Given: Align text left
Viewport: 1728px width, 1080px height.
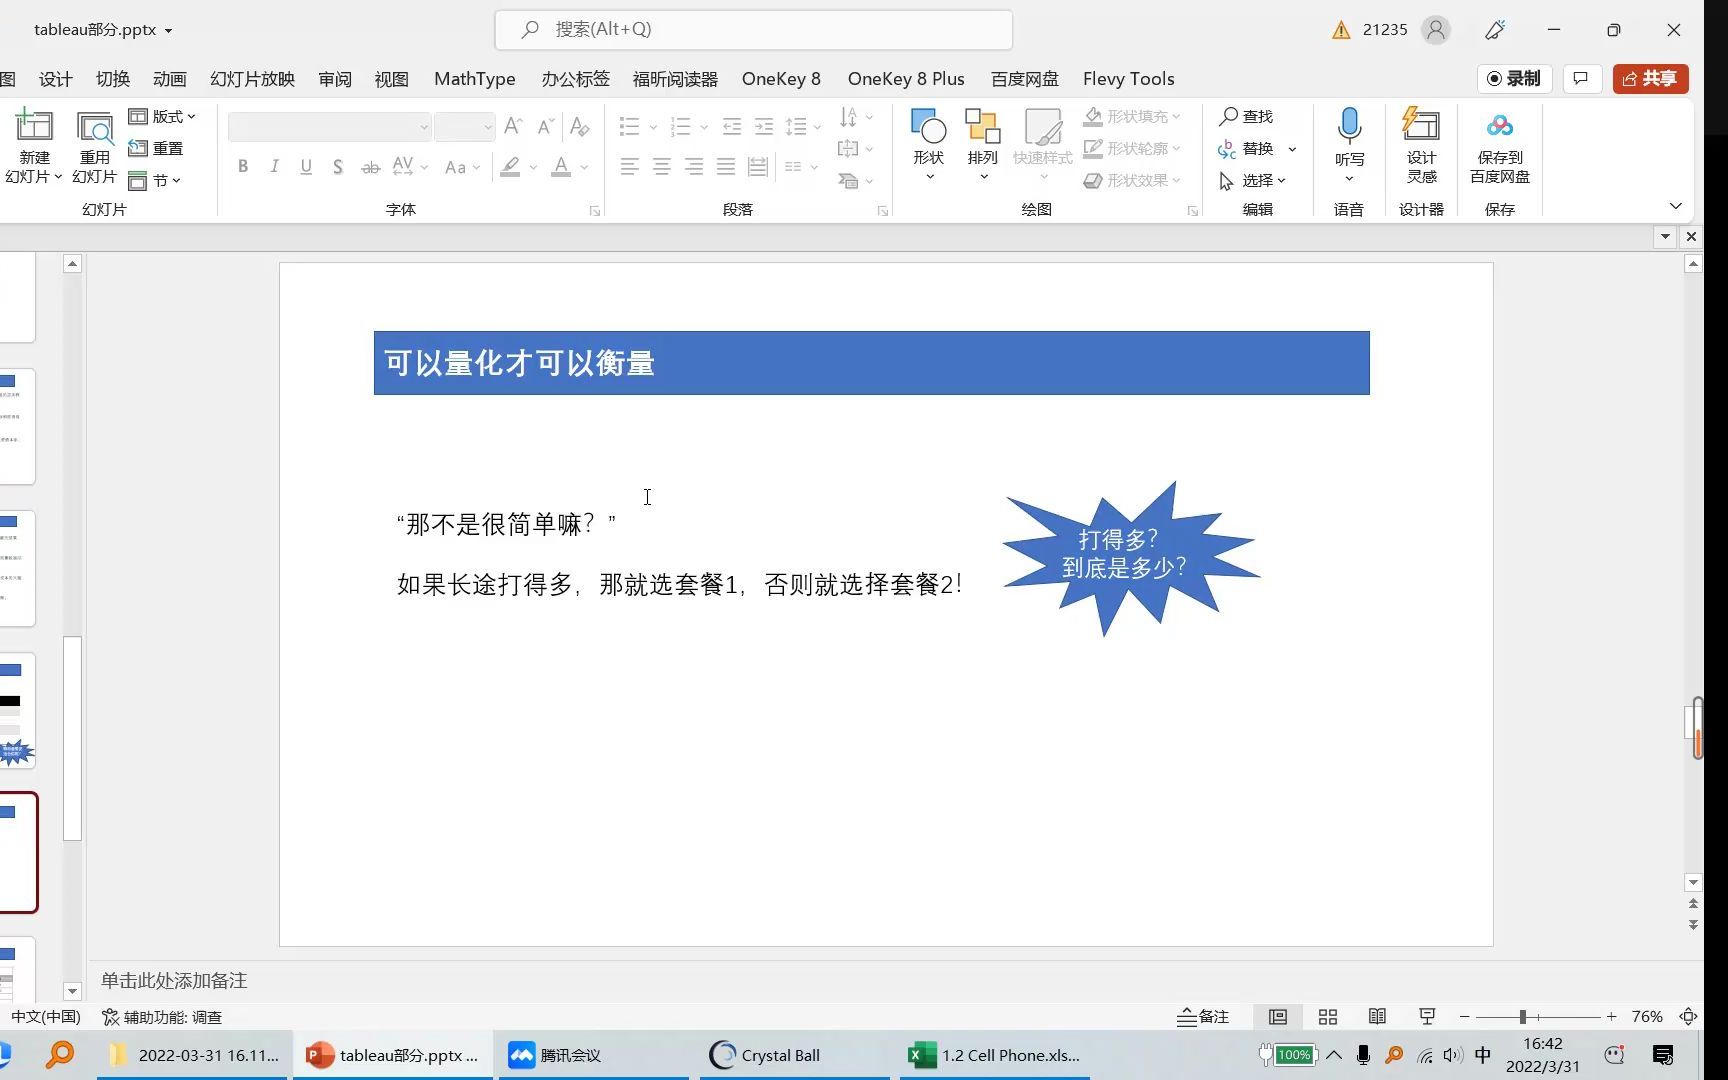Looking at the screenshot, I should point(629,167).
